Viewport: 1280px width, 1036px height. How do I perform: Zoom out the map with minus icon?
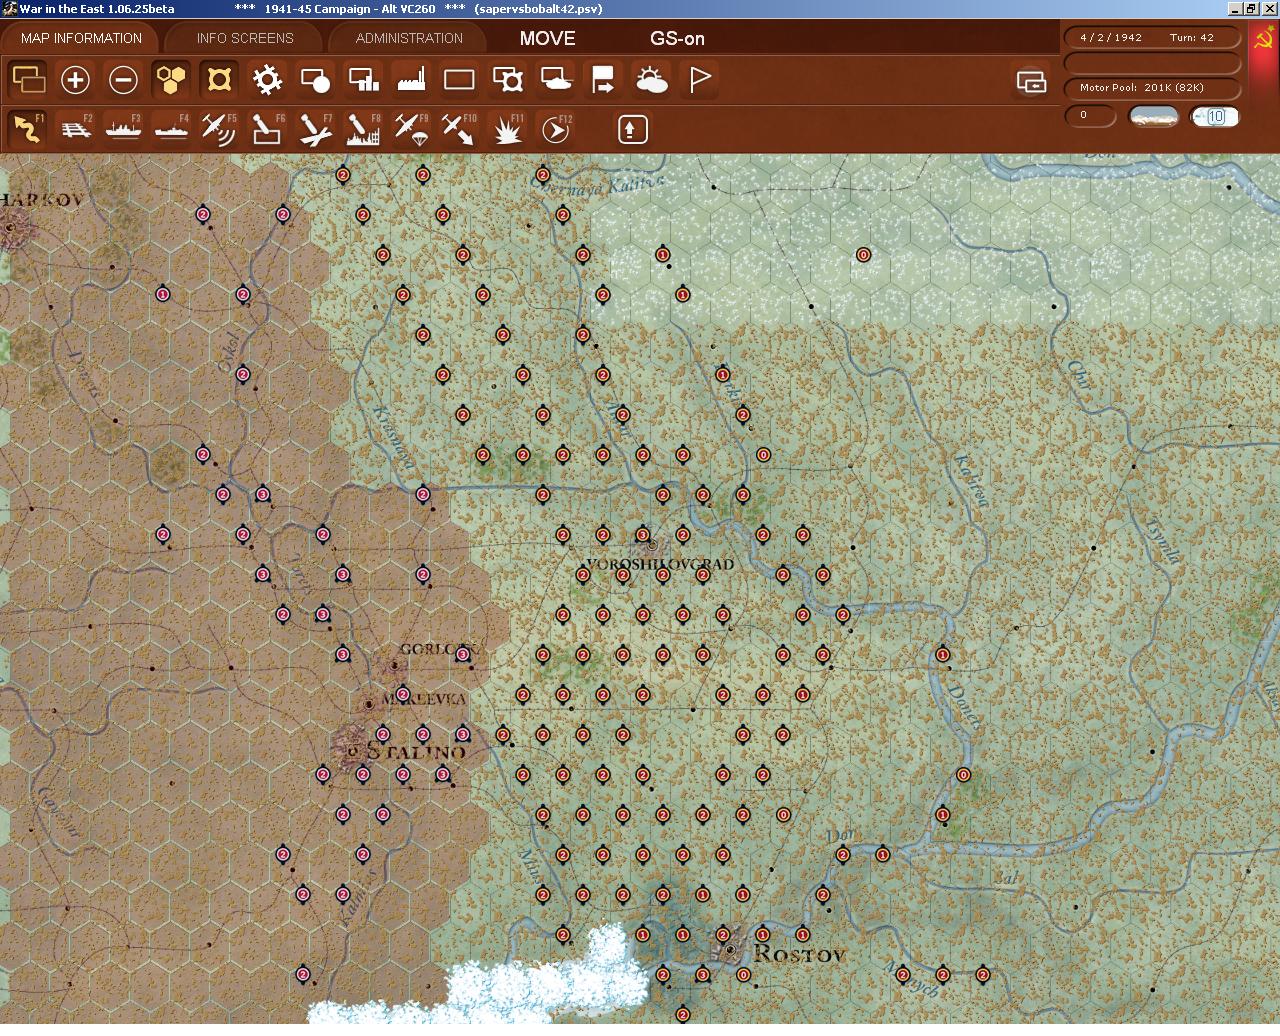tap(123, 79)
